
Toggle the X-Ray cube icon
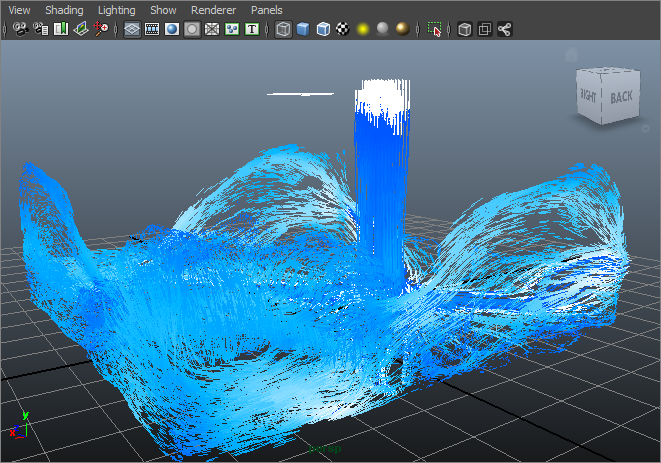465,29
